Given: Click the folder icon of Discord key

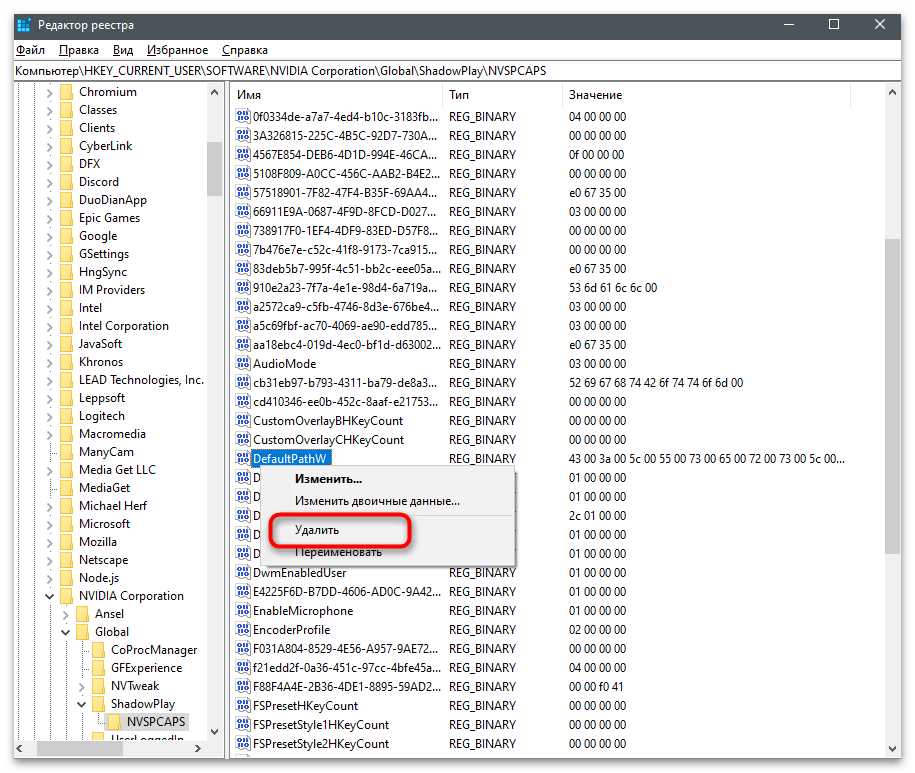Looking at the screenshot, I should [67, 182].
